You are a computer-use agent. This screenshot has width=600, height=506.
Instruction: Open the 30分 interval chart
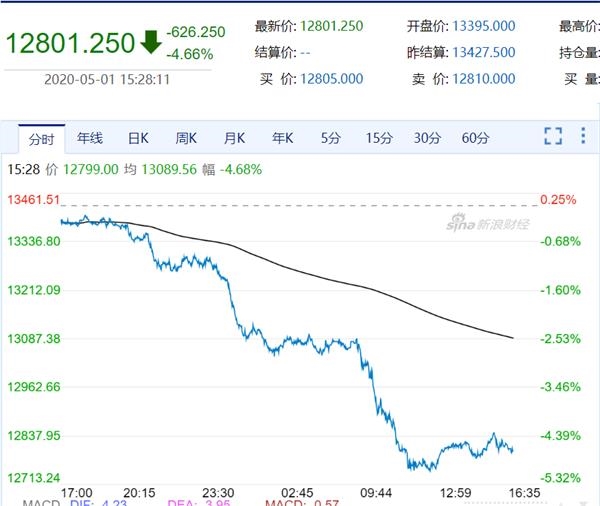coord(427,138)
